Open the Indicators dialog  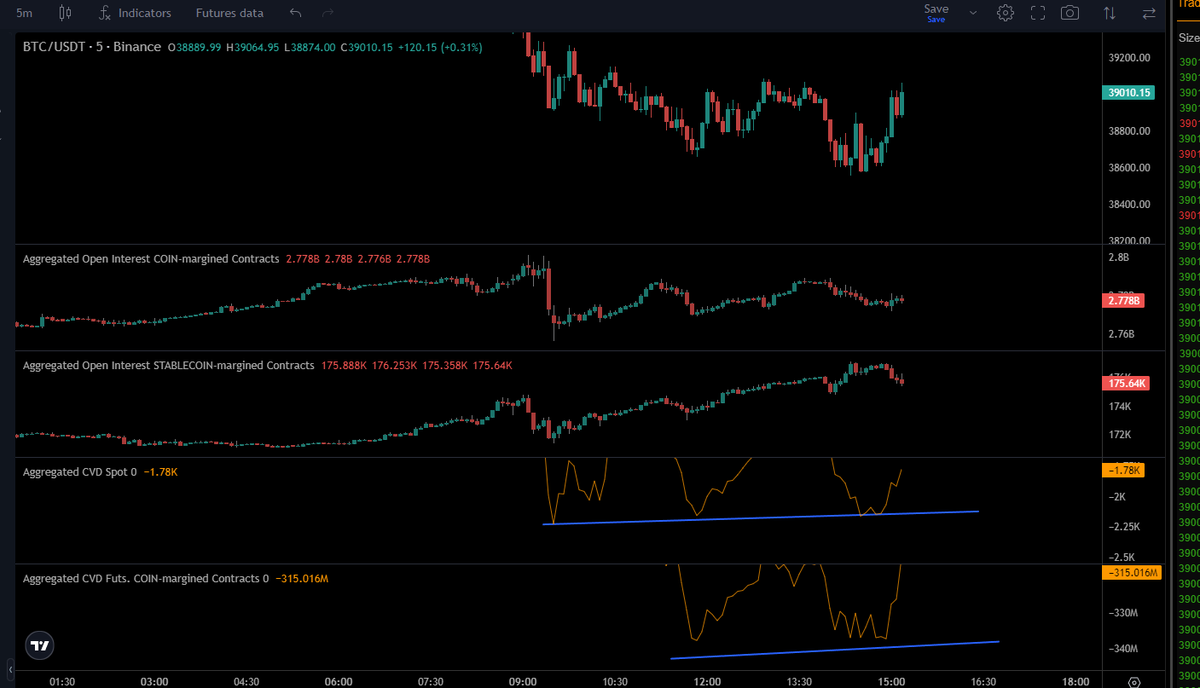coord(135,13)
